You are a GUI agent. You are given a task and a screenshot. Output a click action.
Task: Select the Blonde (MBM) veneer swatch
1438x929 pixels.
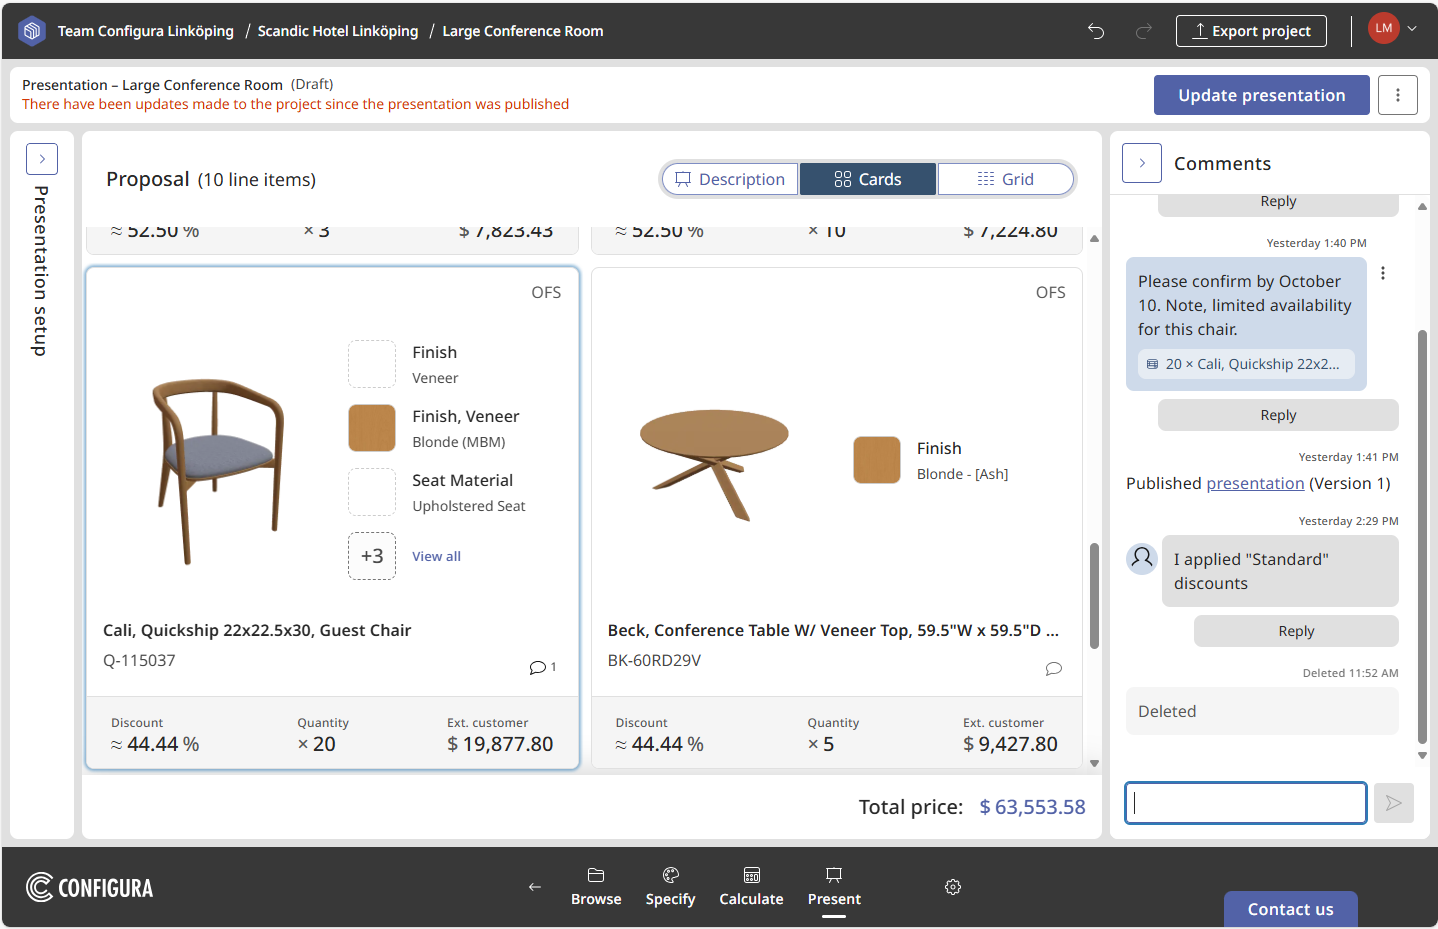click(x=372, y=428)
